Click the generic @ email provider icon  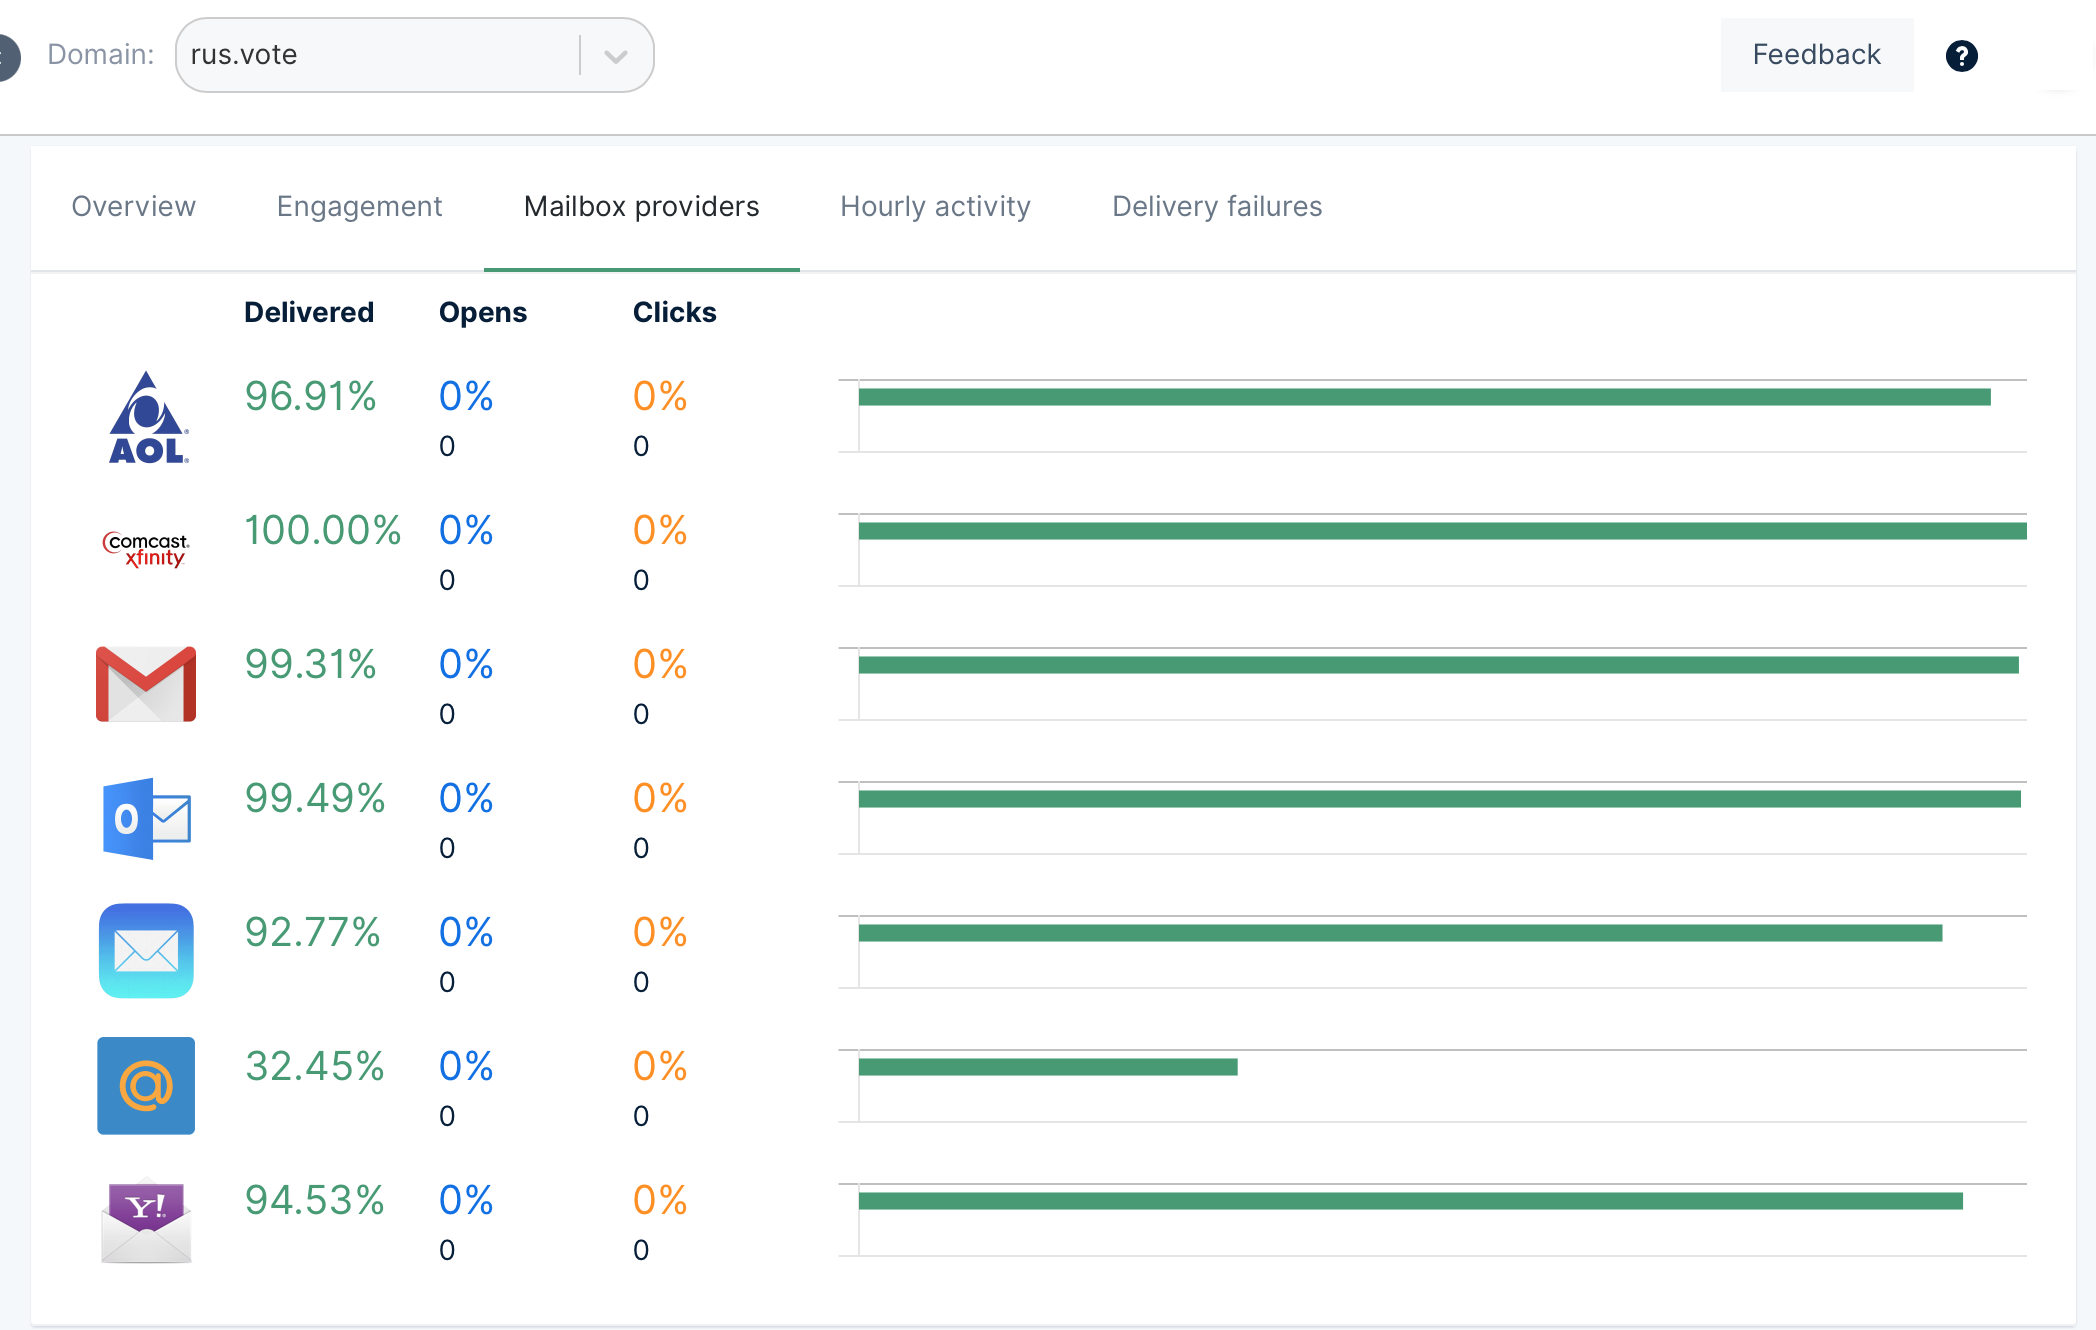[x=146, y=1085]
